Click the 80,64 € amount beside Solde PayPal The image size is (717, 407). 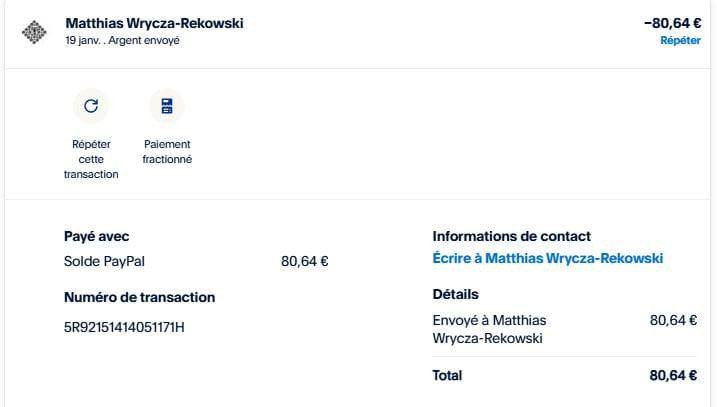coord(305,262)
